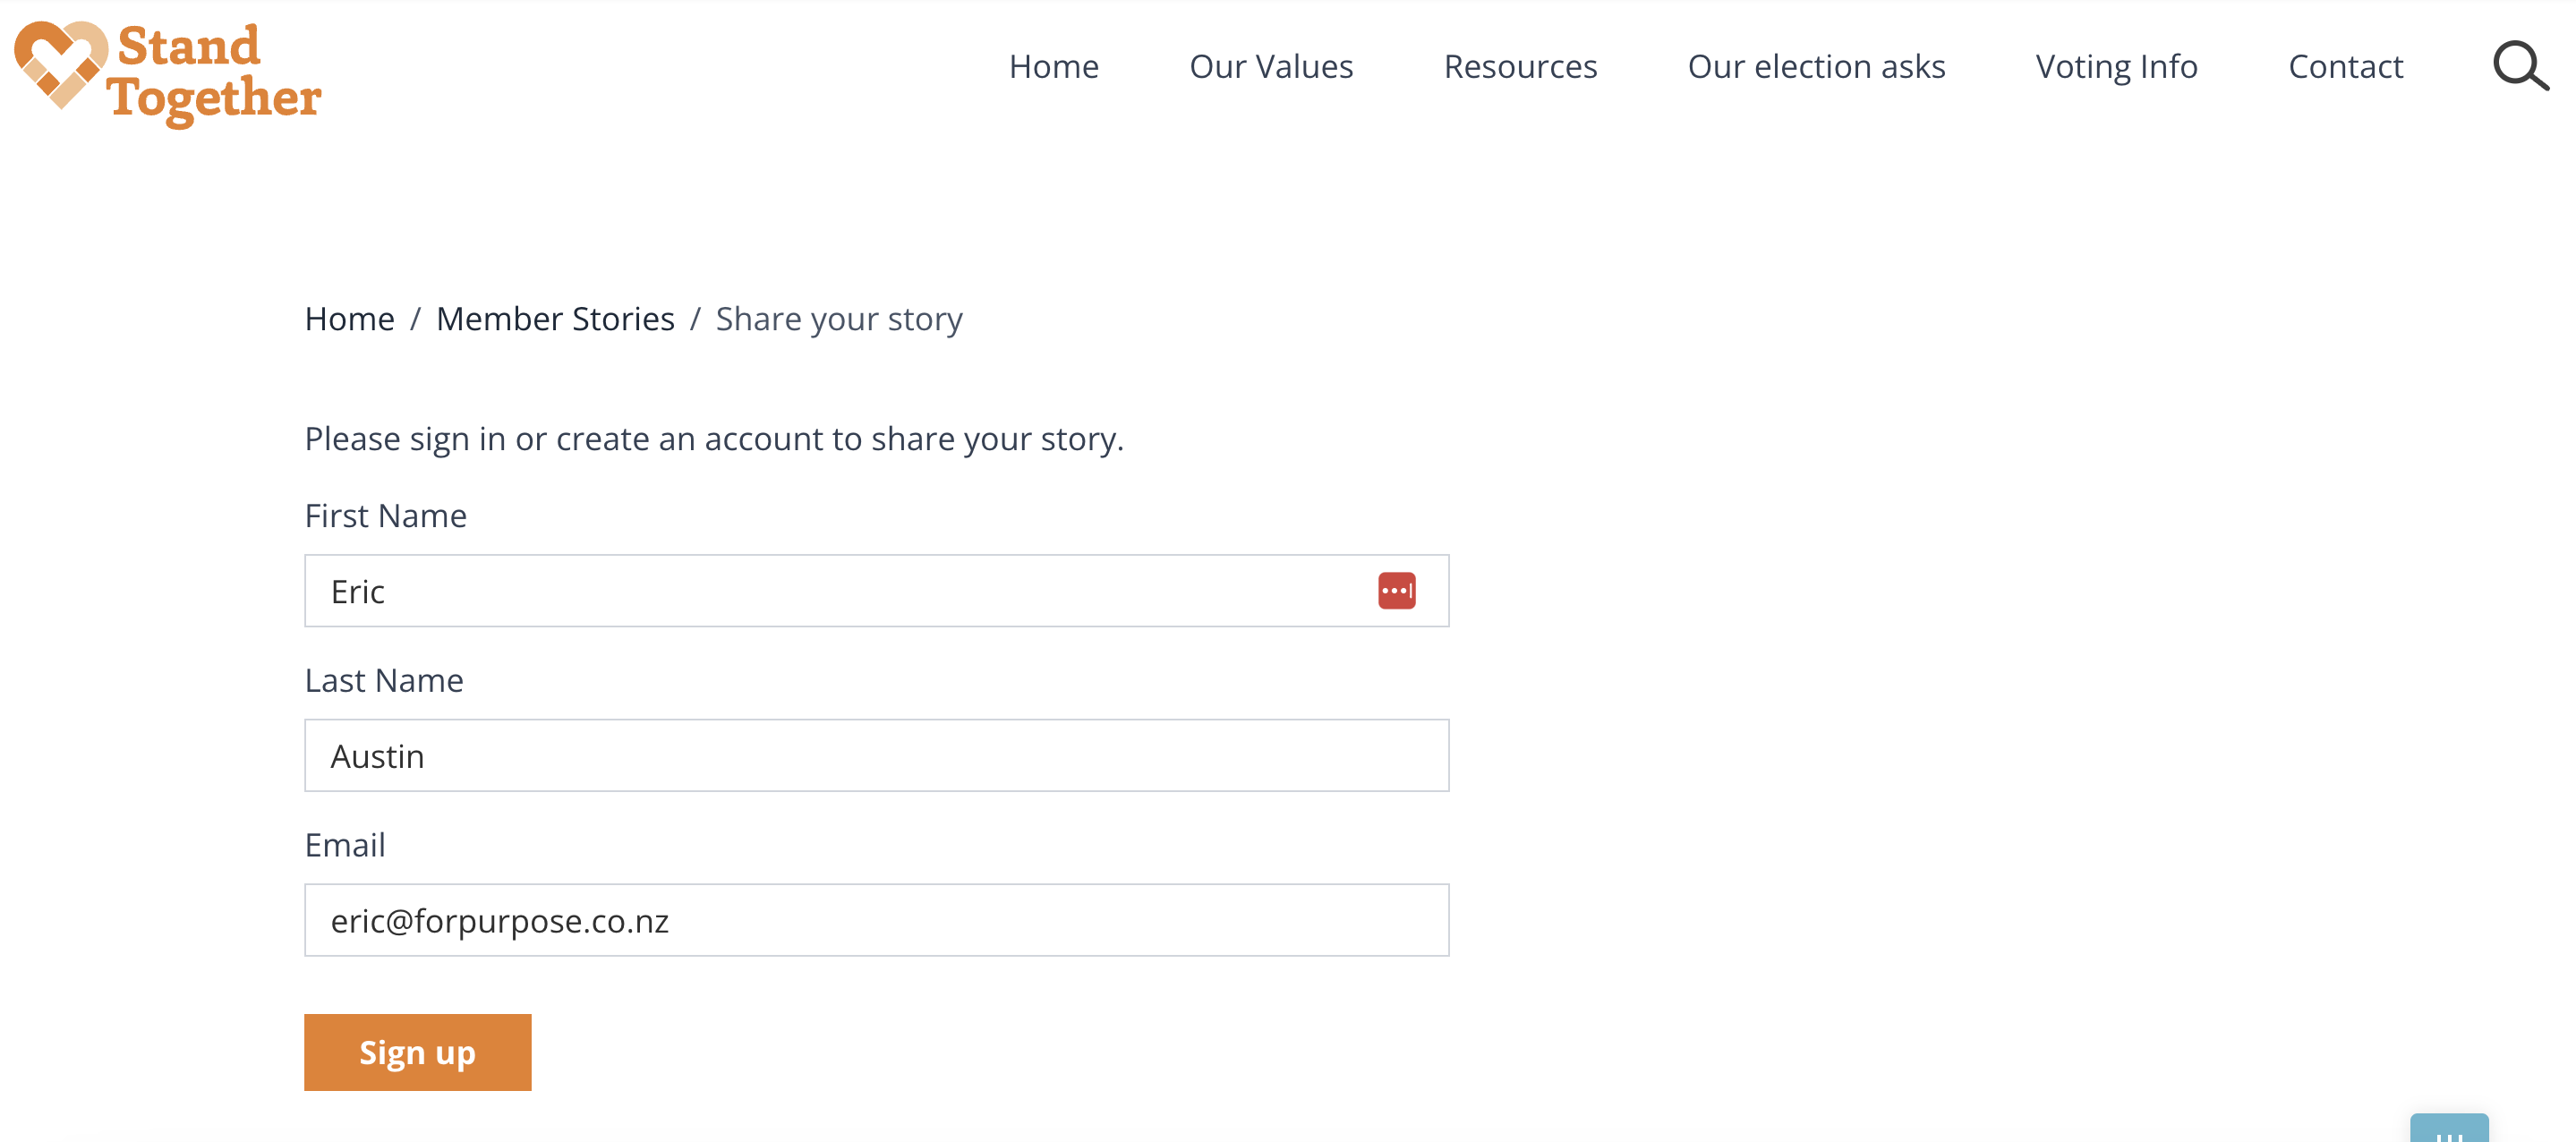Open the Voting Info page
Screen dimensions: 2576x1142
[x=2116, y=66]
